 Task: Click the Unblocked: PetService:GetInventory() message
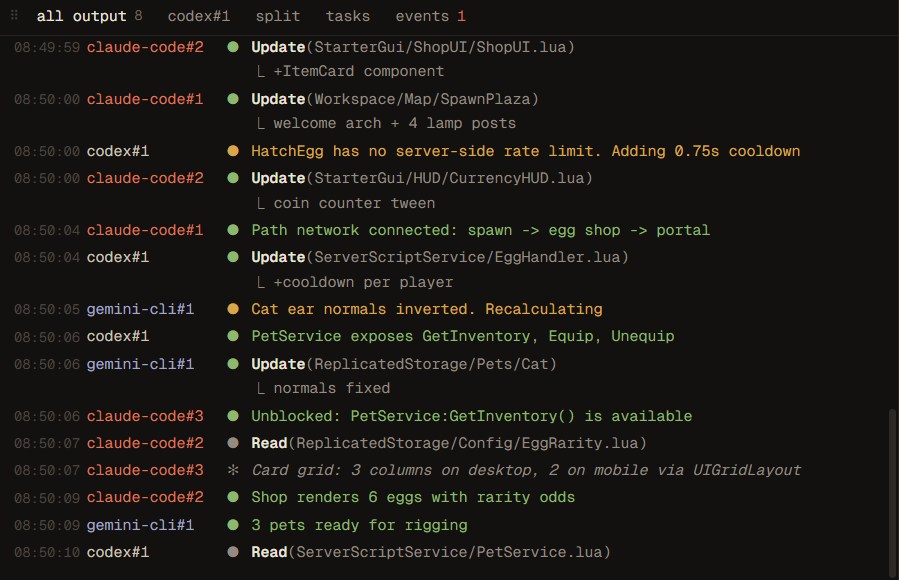point(472,416)
